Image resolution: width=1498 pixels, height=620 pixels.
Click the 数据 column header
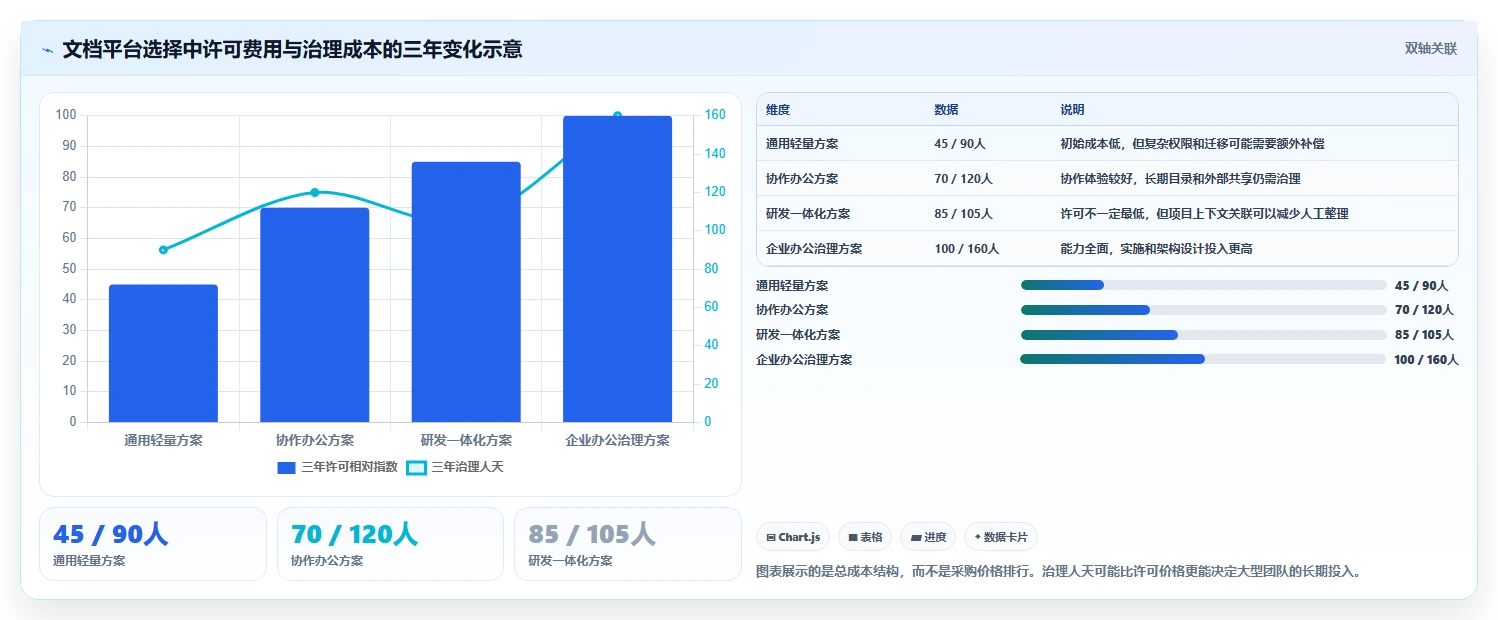pyautogui.click(x=946, y=110)
